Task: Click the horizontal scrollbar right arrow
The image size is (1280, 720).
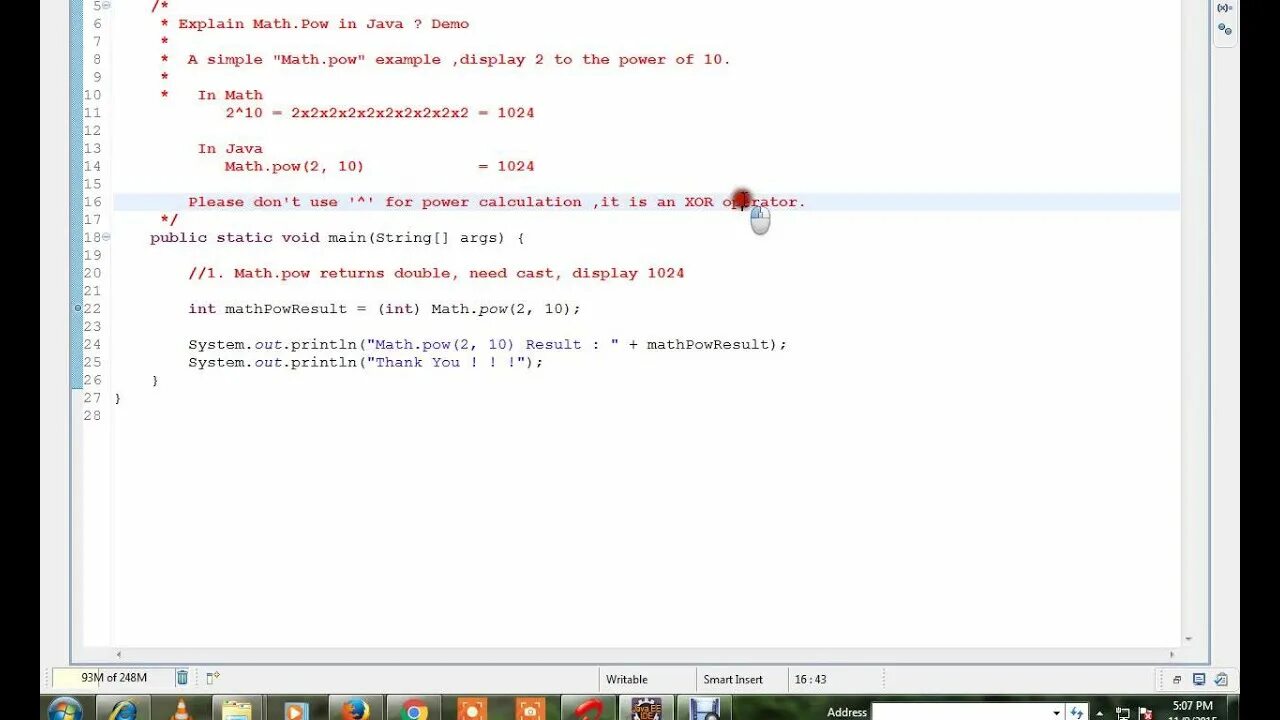Action: 1172,655
